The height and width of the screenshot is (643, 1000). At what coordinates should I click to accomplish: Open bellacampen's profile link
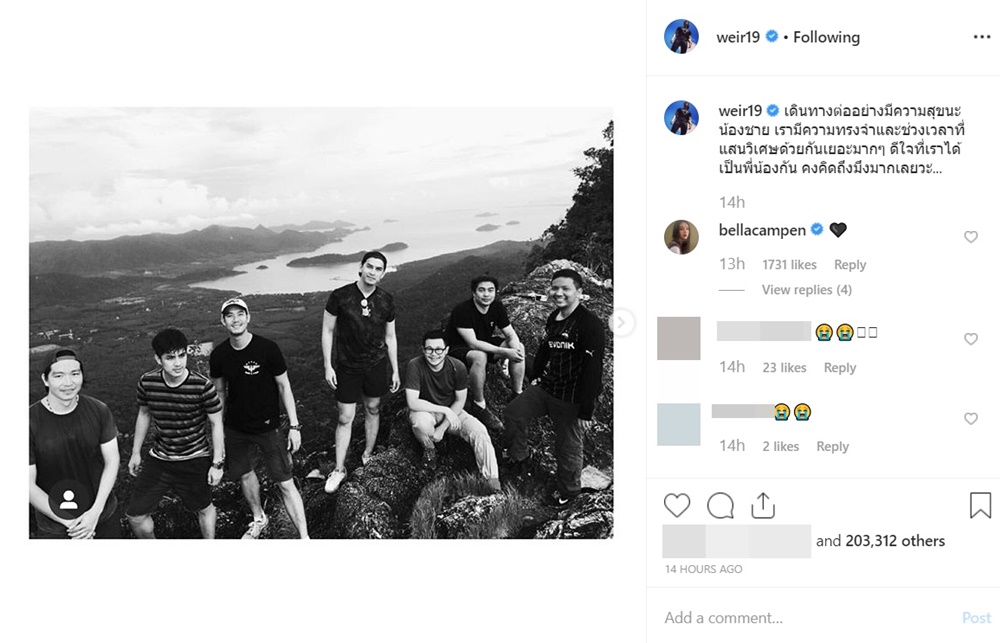point(763,230)
